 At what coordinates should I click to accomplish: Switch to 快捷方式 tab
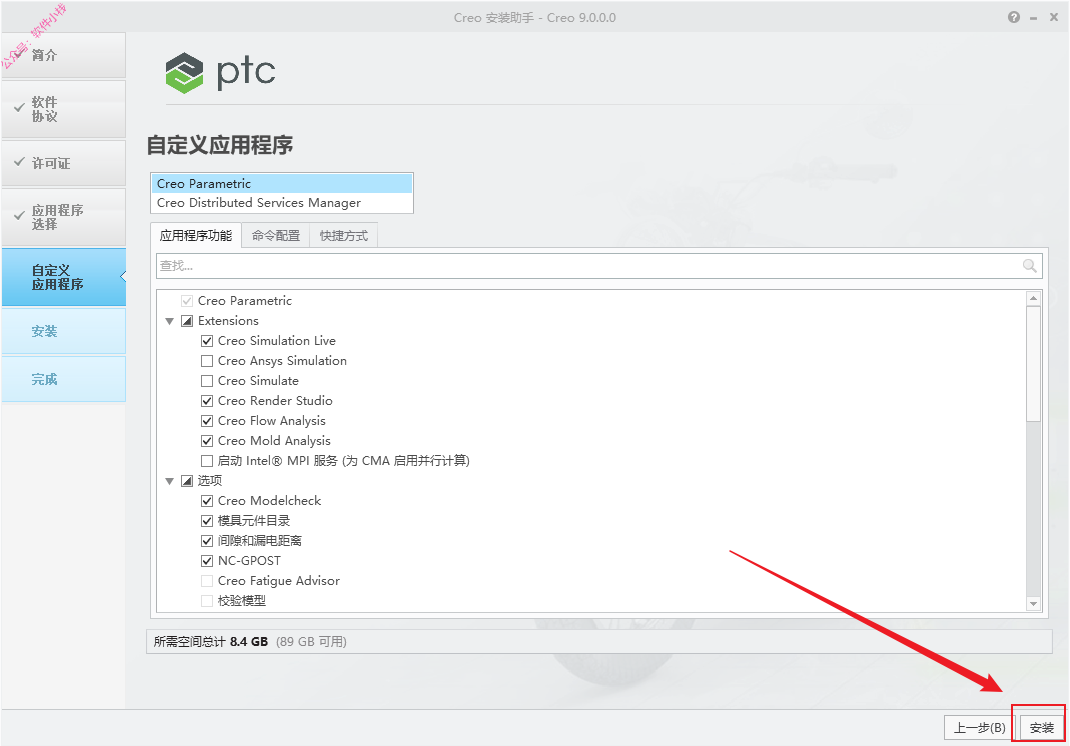pos(343,235)
